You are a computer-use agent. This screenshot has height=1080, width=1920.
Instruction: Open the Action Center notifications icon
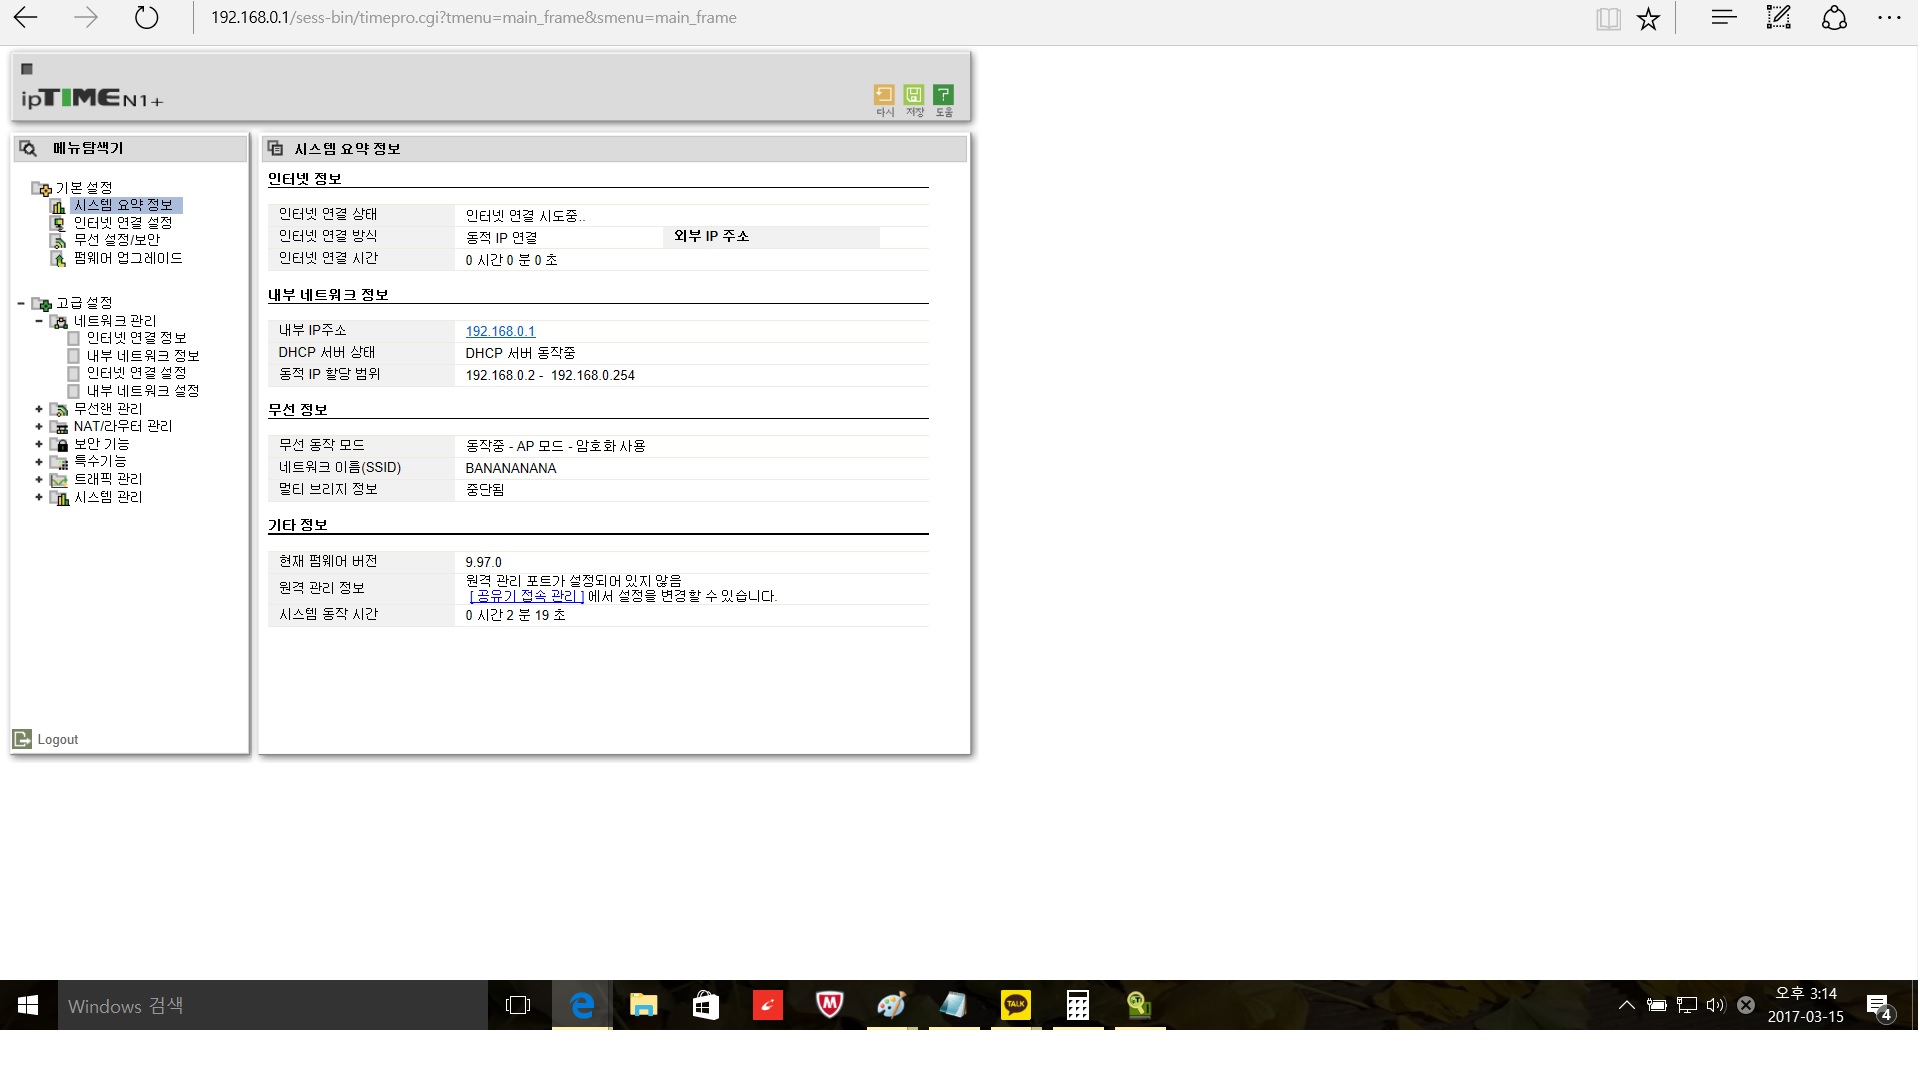coord(1879,1006)
